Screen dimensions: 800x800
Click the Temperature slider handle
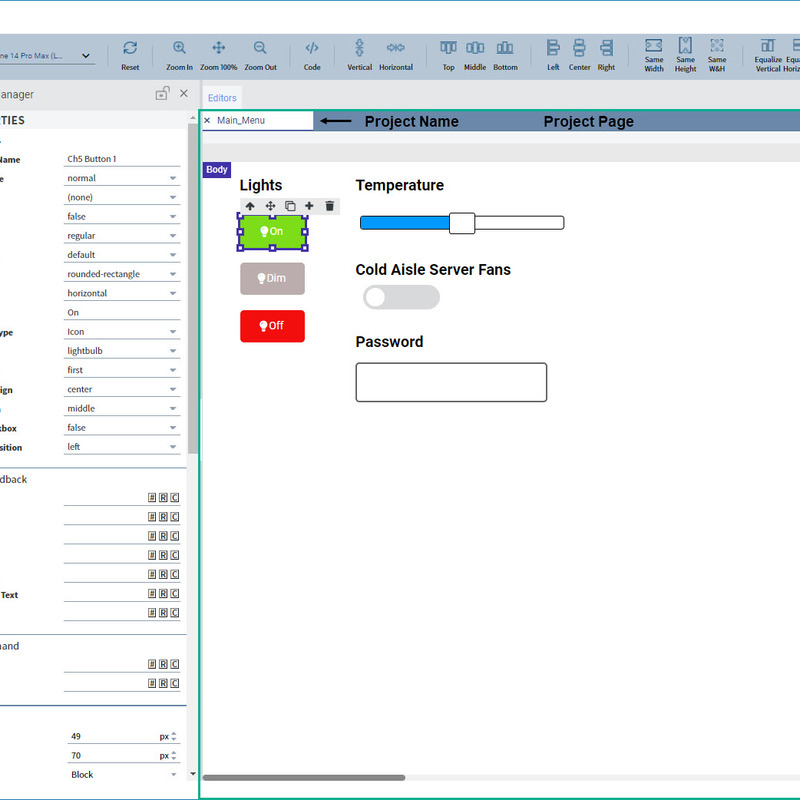click(x=461, y=223)
